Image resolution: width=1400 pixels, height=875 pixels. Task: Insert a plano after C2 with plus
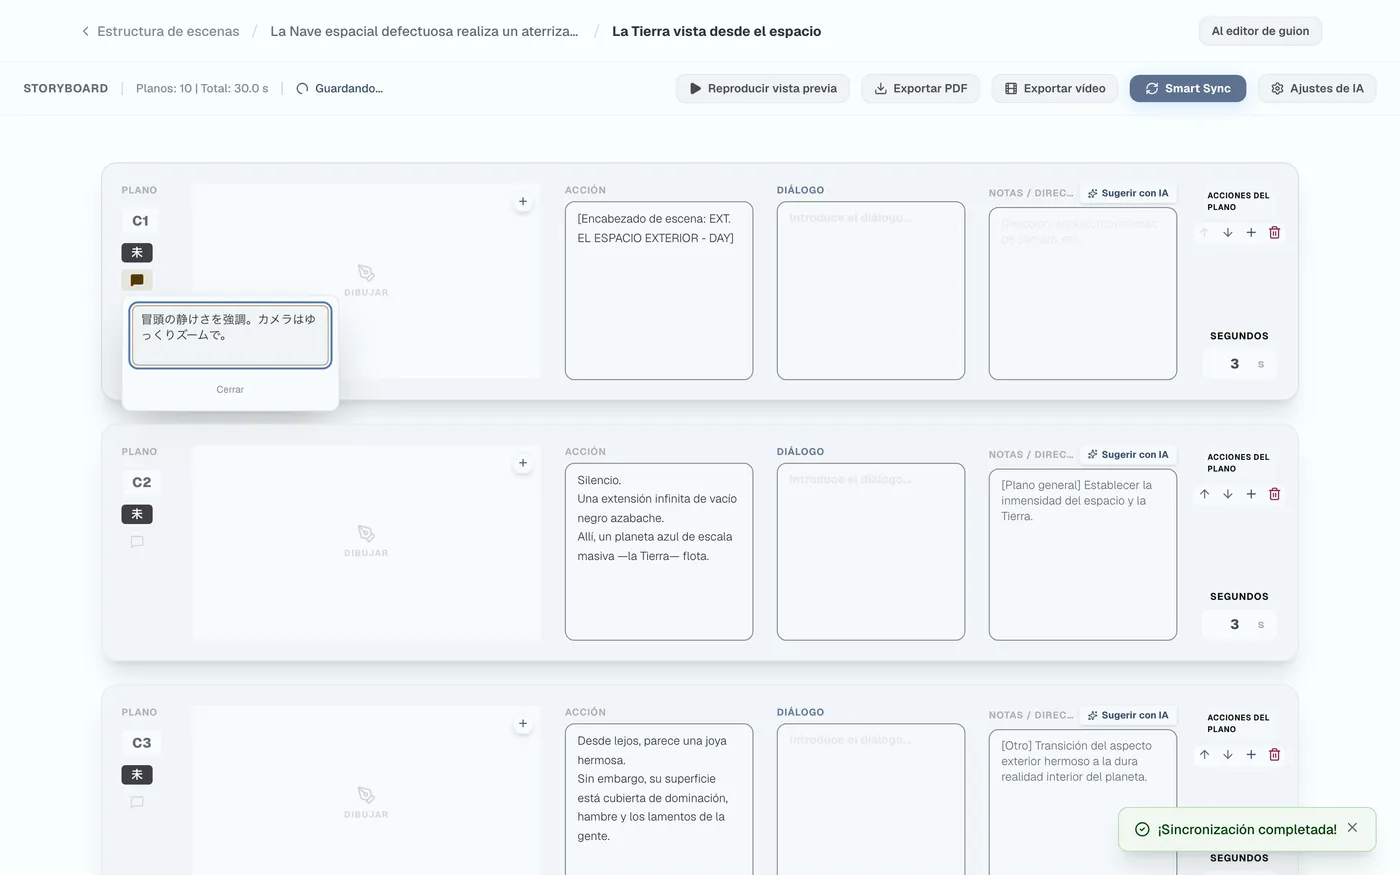[1251, 494]
